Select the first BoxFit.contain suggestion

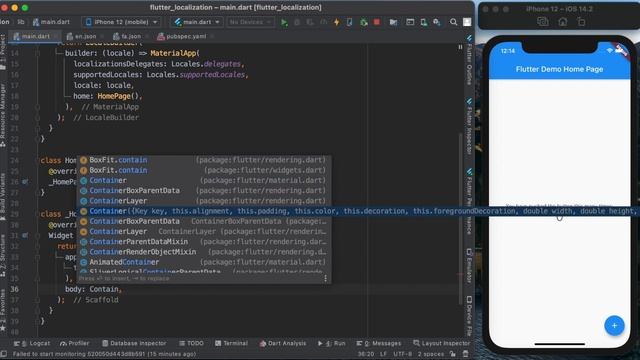pos(204,160)
